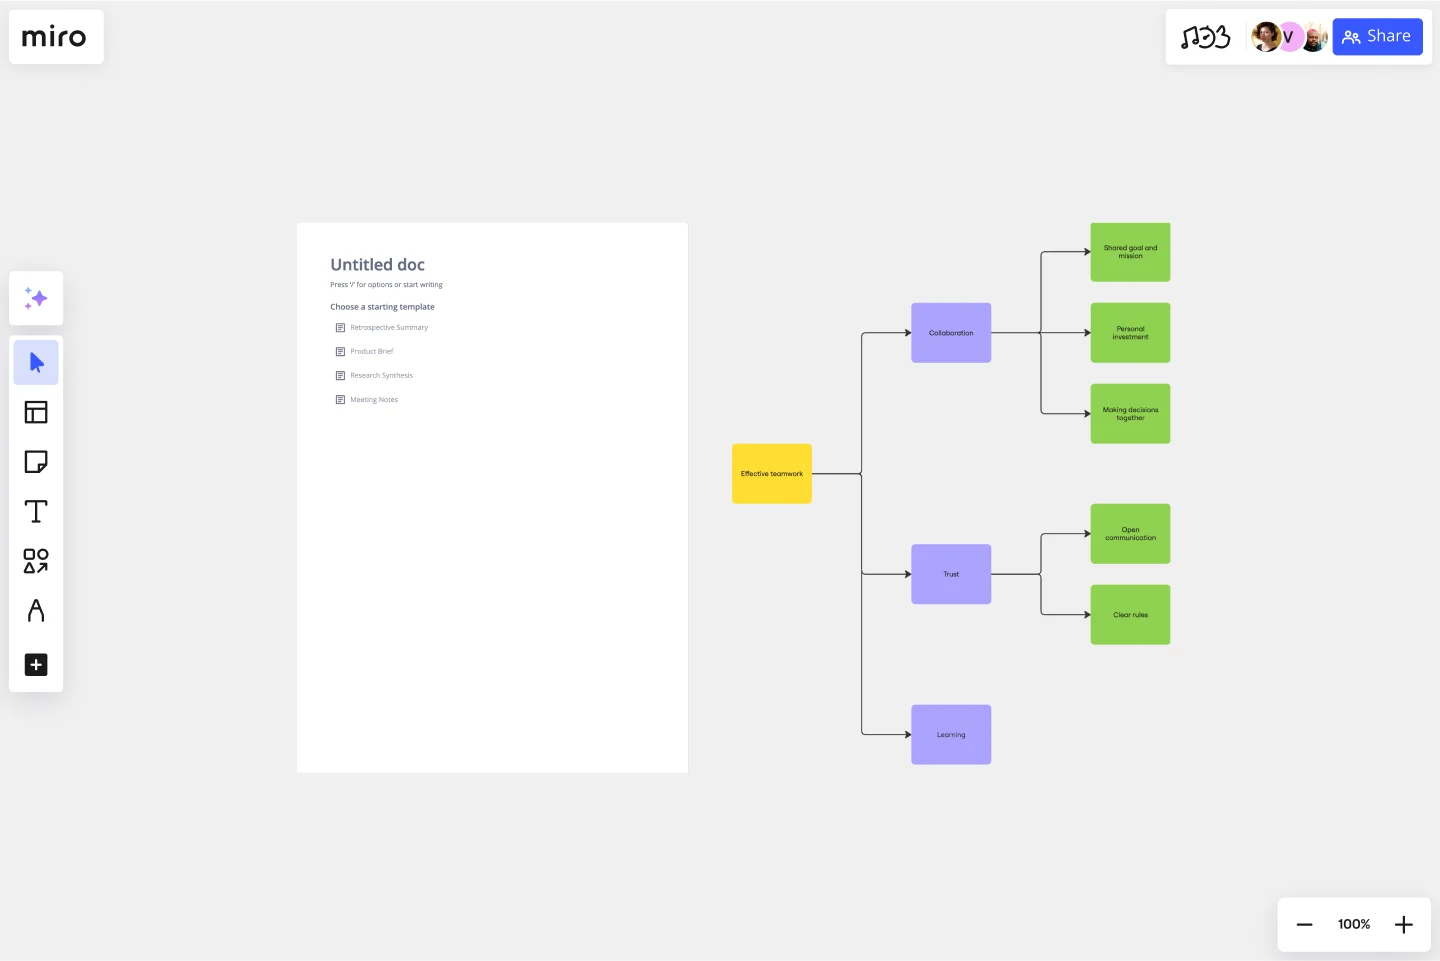Select the purple Learning node
1440x961 pixels.
pyautogui.click(x=951, y=735)
